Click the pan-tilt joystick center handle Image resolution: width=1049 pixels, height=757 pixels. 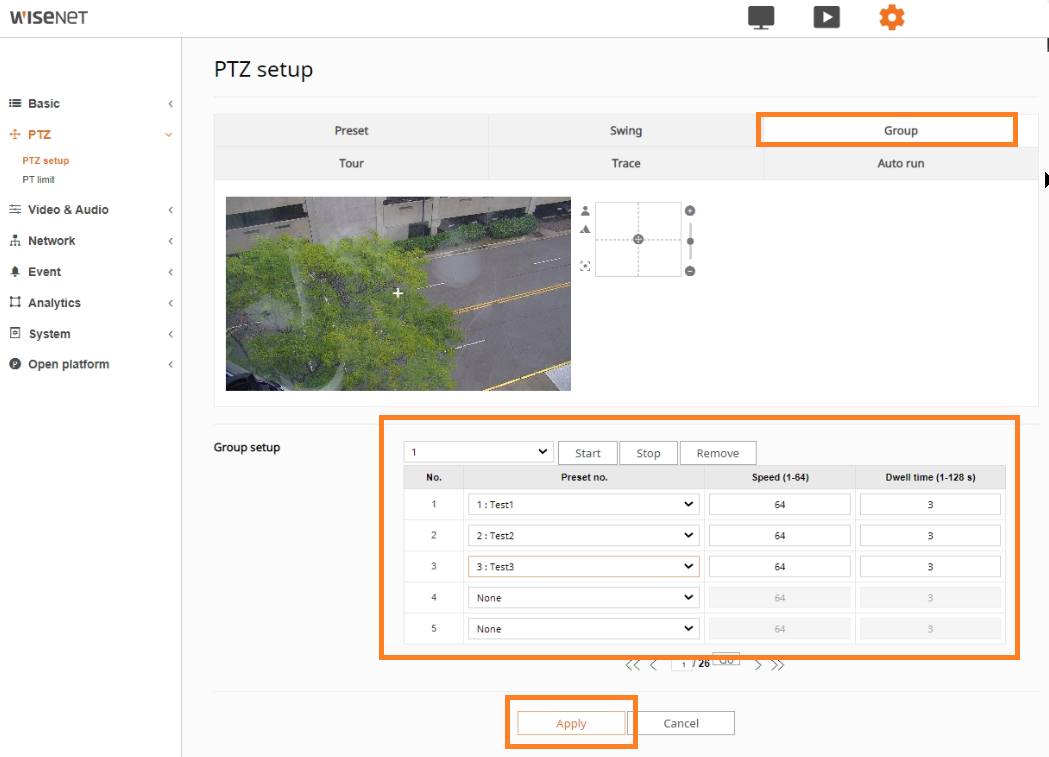[638, 239]
